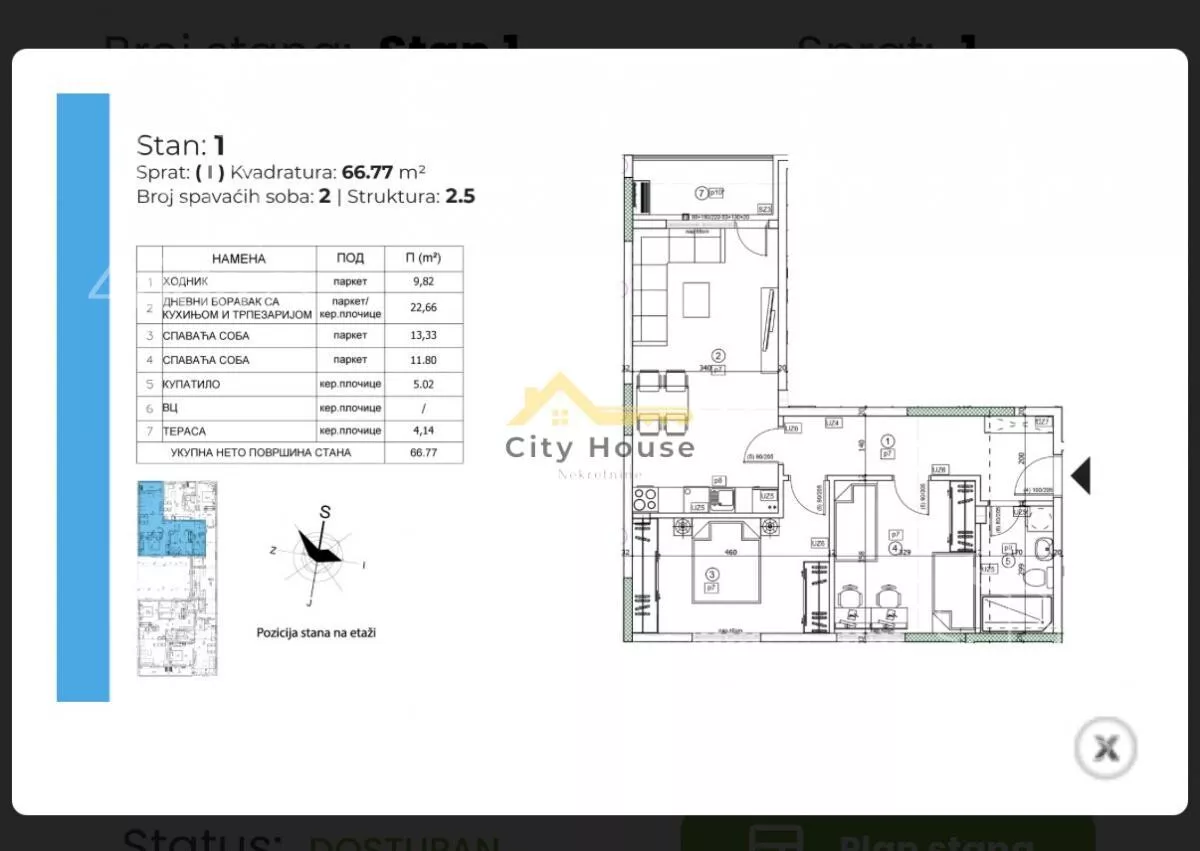The image size is (1200, 851).
Task: Select room marker 1 in the hallway
Action: [886, 441]
